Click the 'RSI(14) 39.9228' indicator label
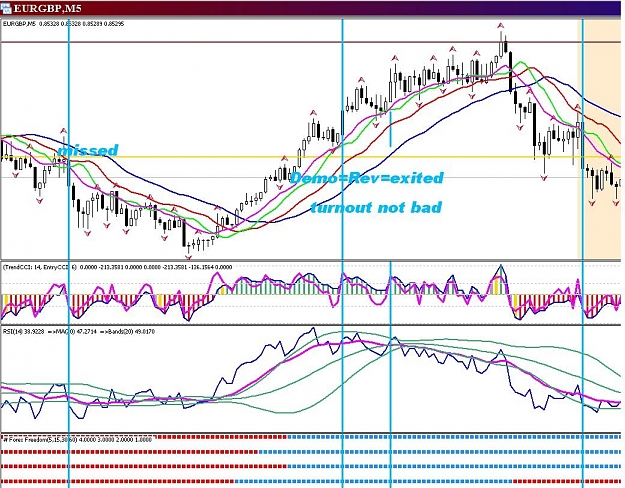Image resolution: width=625 pixels, height=488 pixels. 79,331
